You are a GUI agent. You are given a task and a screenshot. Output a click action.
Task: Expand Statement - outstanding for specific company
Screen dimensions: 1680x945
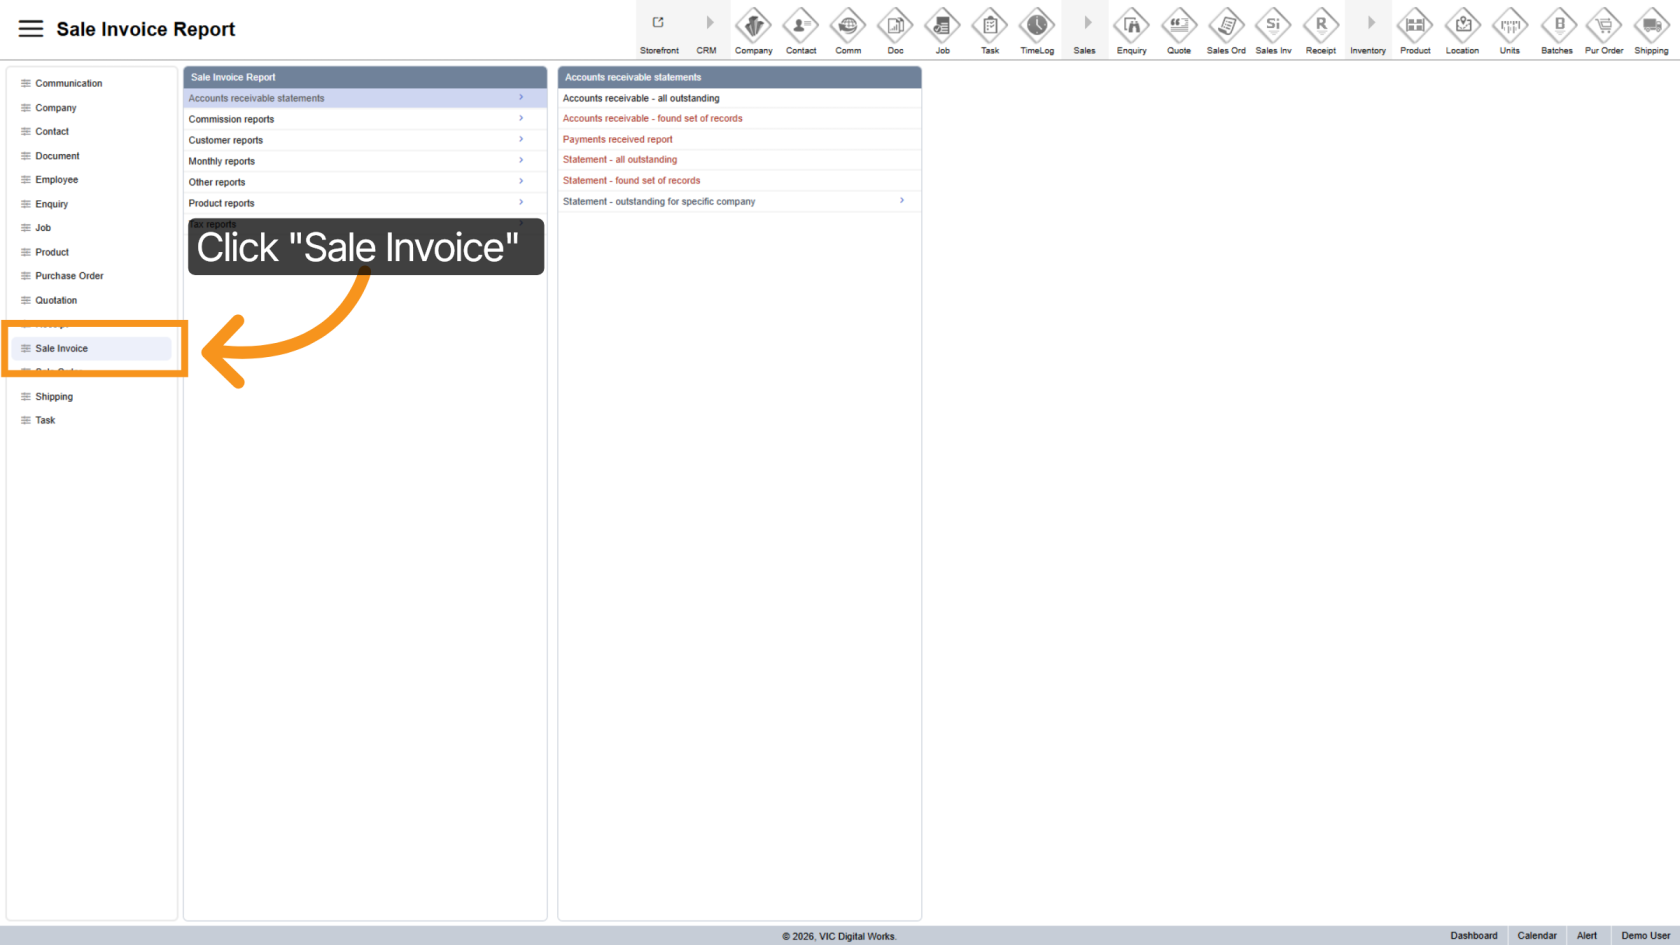pos(734,202)
